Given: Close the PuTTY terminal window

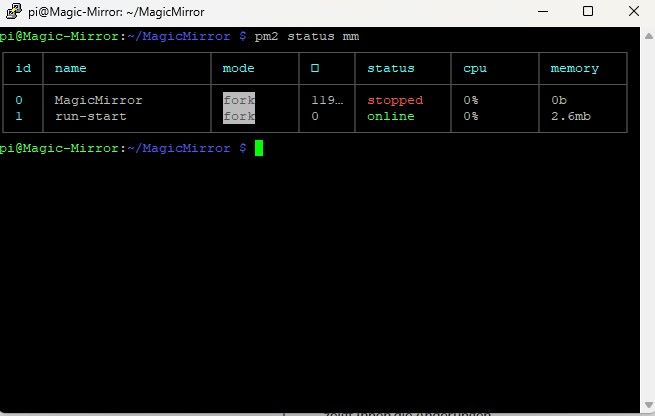Looking at the screenshot, I should [x=633, y=11].
